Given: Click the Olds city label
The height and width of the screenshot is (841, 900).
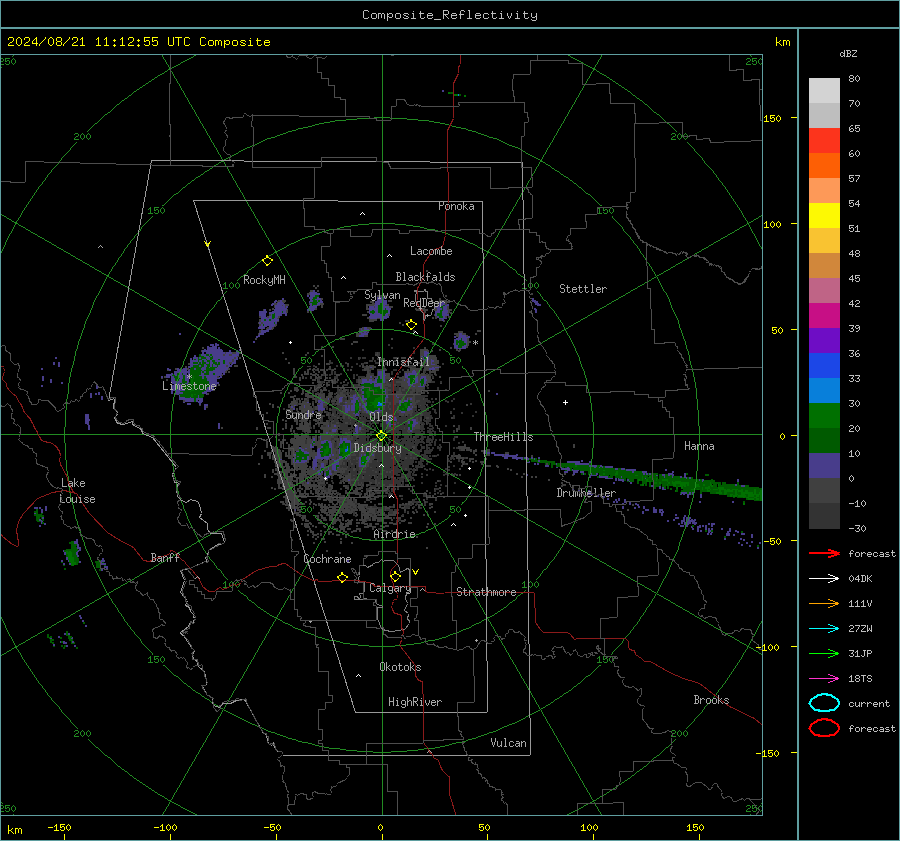Looking at the screenshot, I should (x=381, y=417).
